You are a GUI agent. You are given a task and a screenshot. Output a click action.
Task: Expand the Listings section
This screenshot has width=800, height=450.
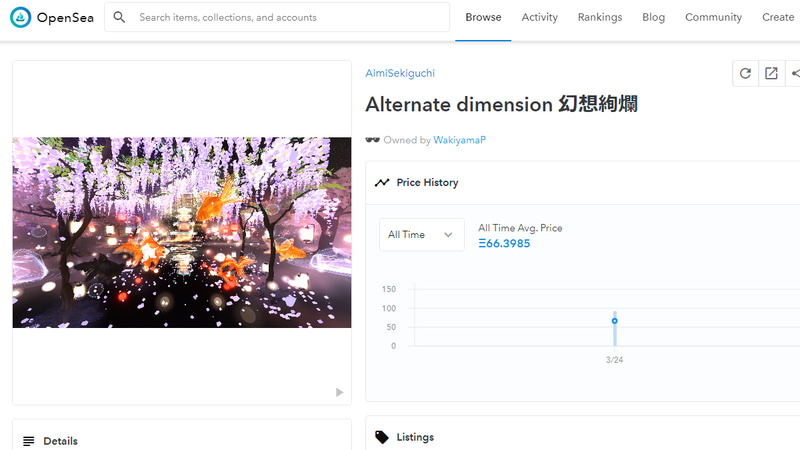coord(583,437)
